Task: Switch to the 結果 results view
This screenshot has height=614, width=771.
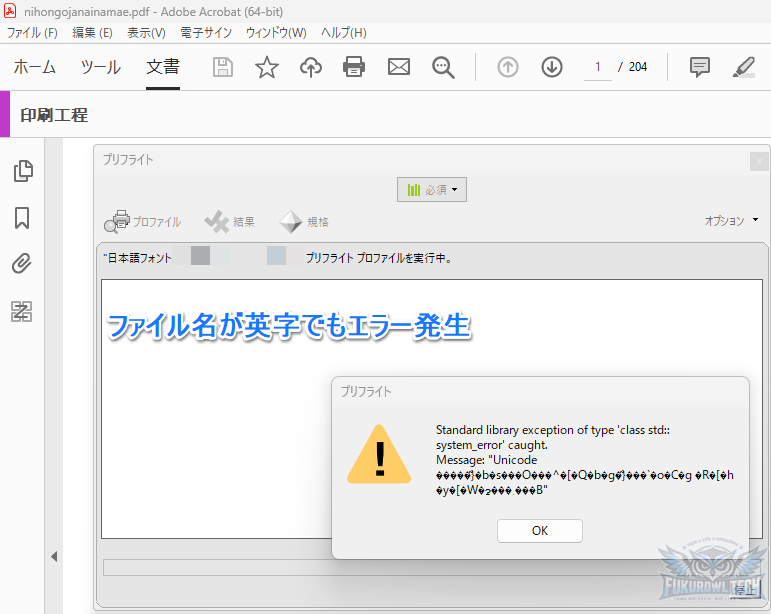Action: pos(230,222)
